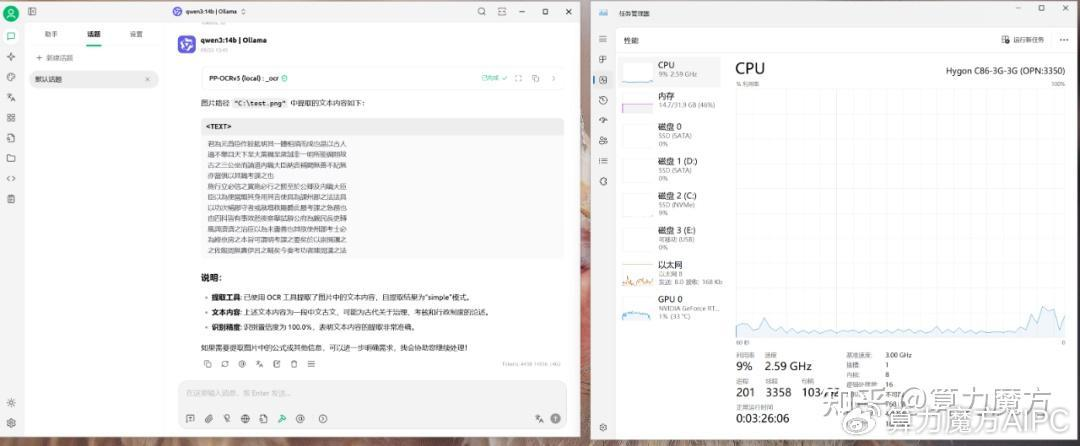Select GPU 0 in the performance list

670,308
